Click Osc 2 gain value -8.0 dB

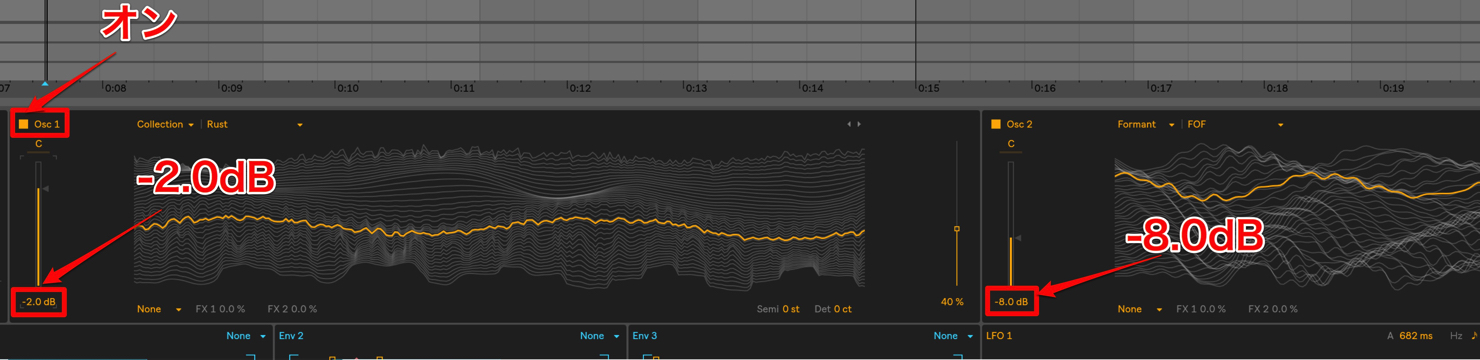(1011, 301)
